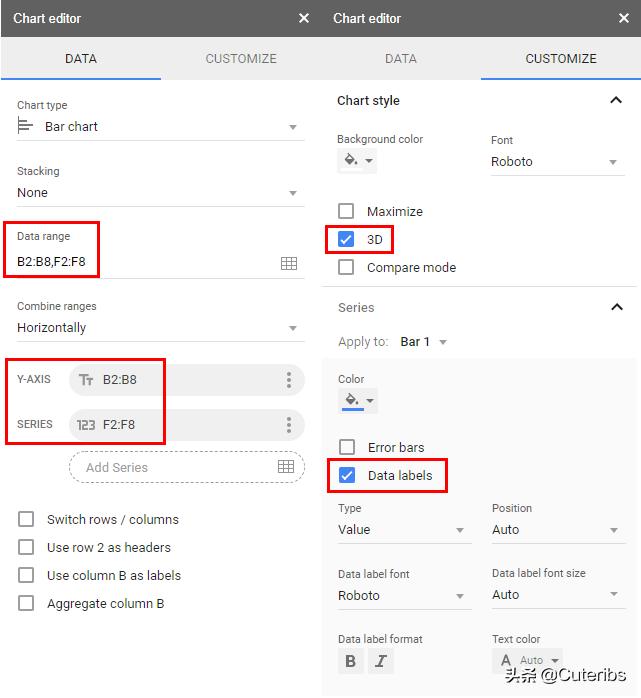Click the grid icon in Add Series
Screen dimensions: 641x698
coord(286,467)
